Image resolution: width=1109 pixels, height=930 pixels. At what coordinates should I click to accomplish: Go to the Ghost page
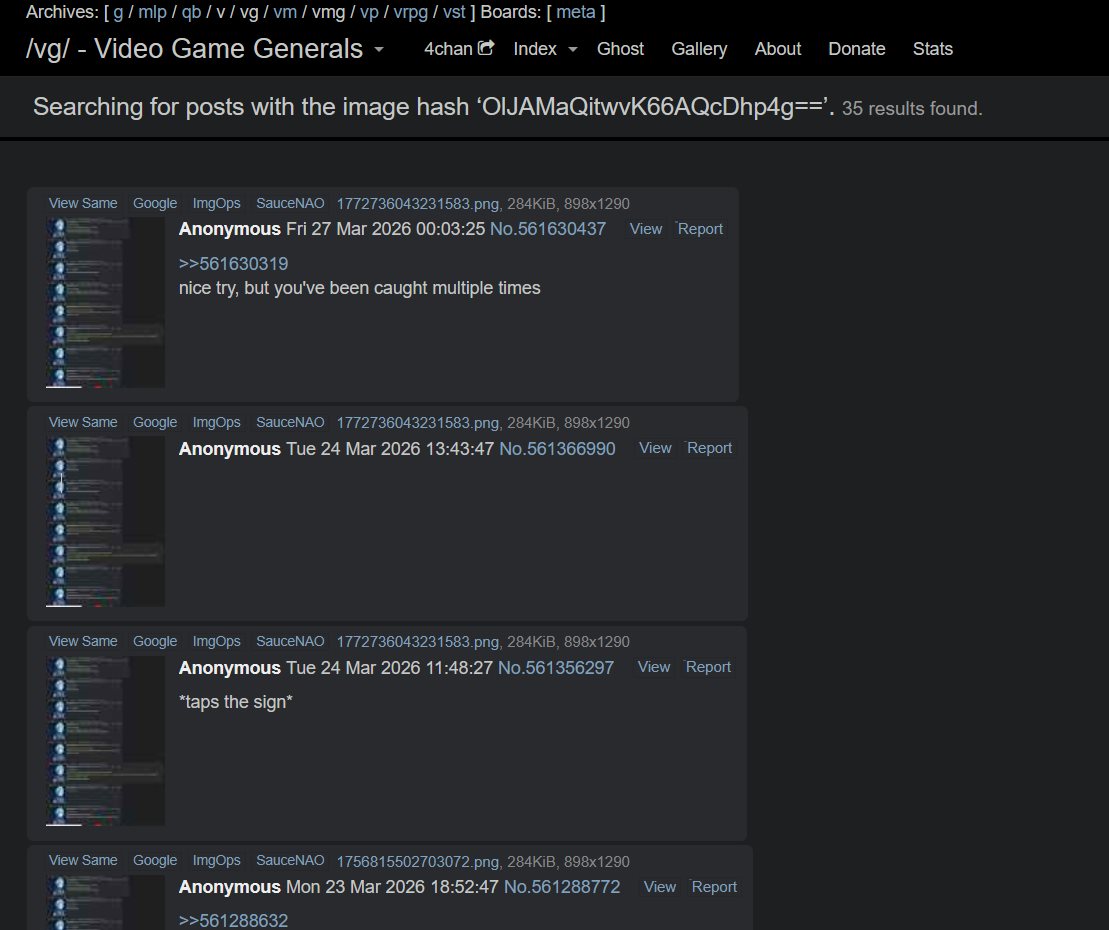[x=620, y=49]
